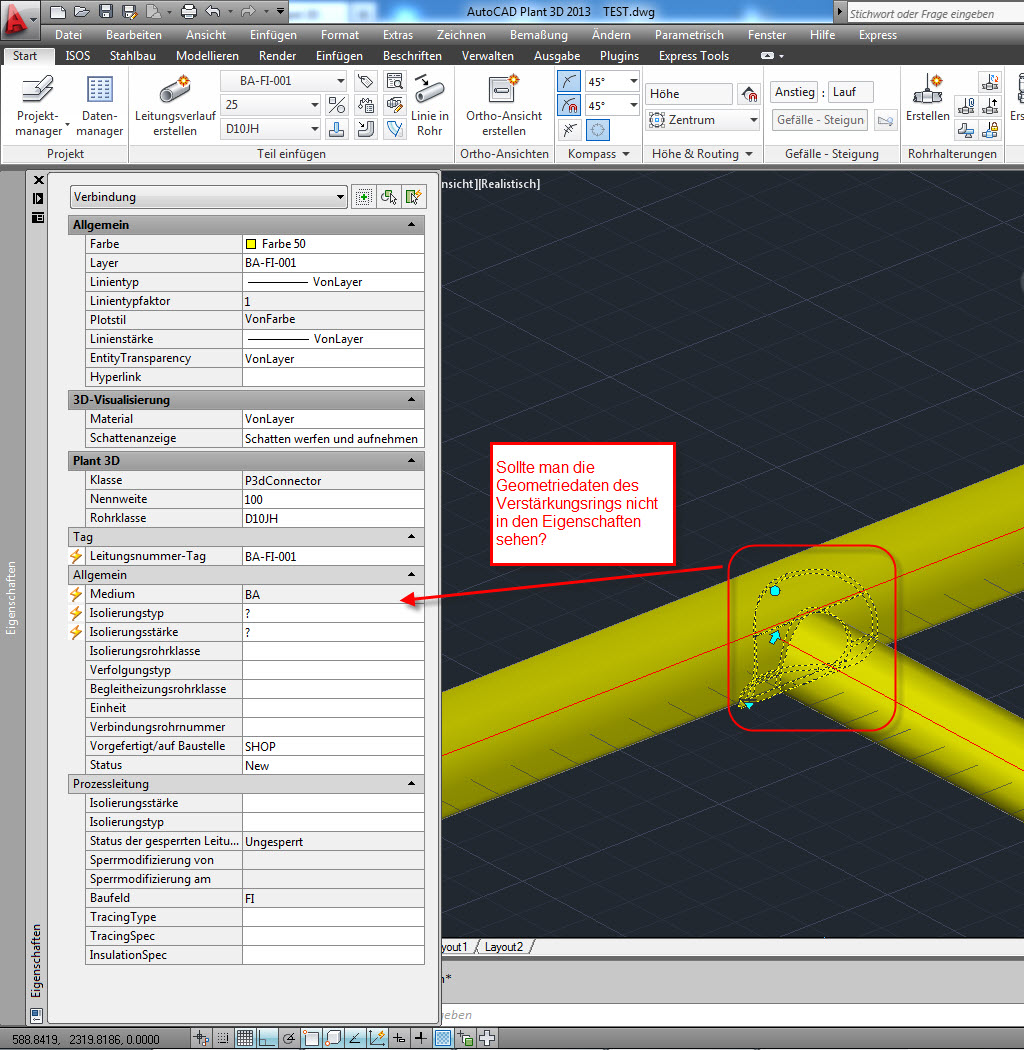Switch to the ISOS ribbon tab

(x=78, y=56)
